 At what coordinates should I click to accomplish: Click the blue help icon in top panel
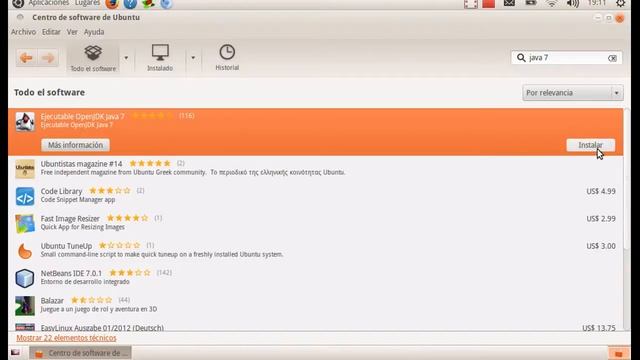tap(130, 4)
